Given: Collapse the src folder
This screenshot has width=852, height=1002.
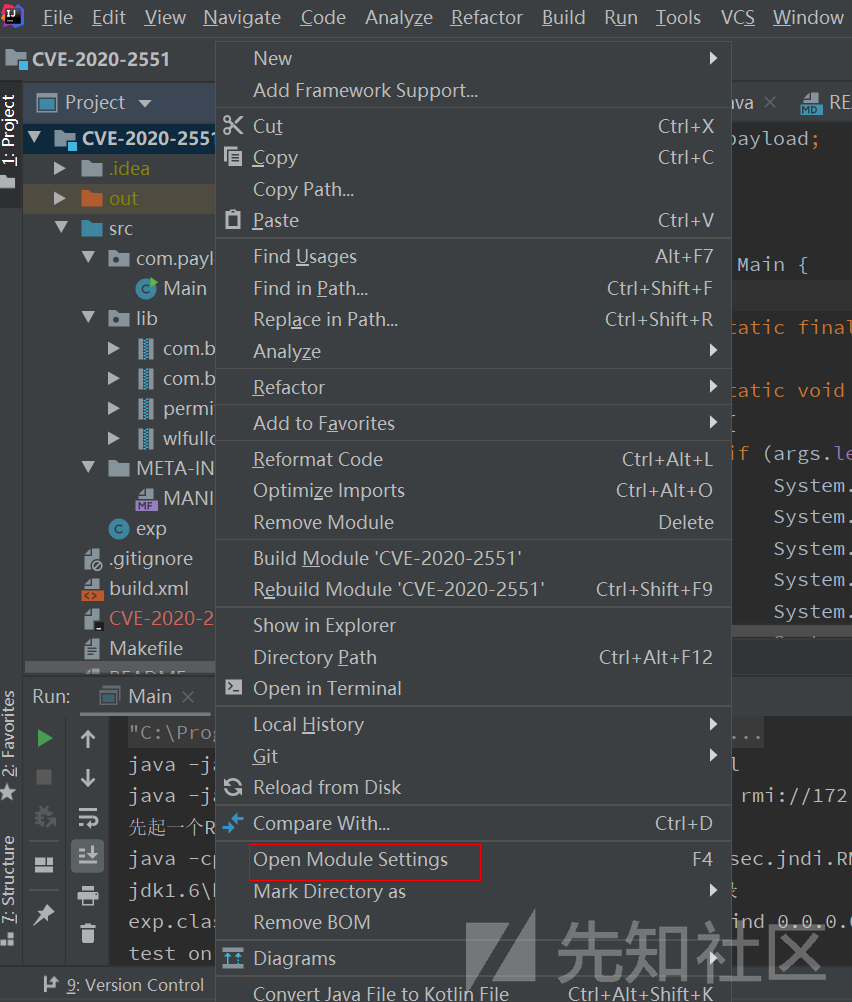Looking at the screenshot, I should tap(61, 227).
